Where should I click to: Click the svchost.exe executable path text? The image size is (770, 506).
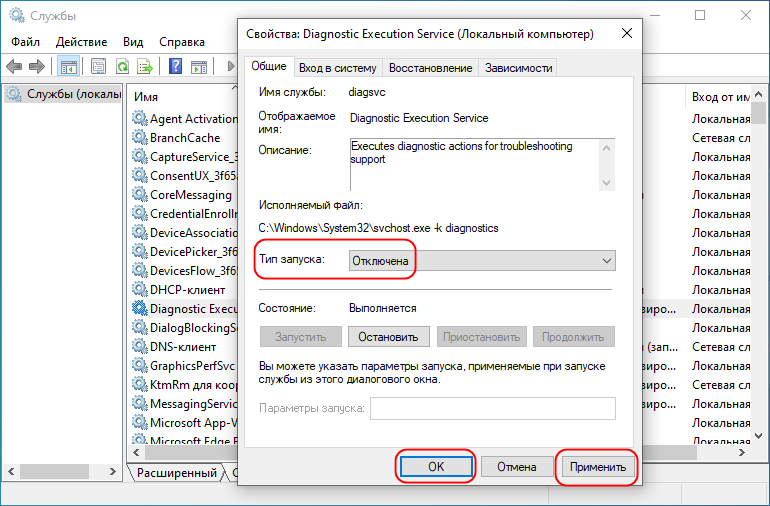point(378,228)
